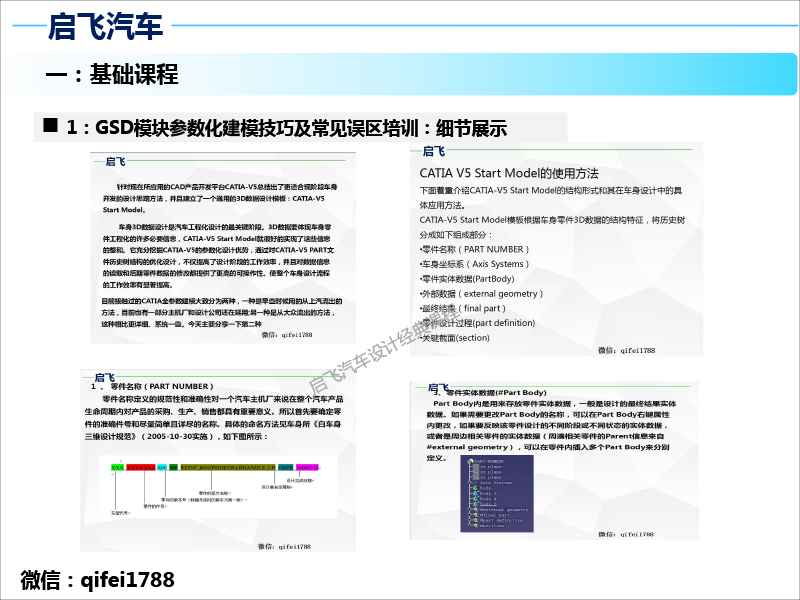This screenshot has height=600, width=800.
Task: Click heading 3、零件实体数据(#Part Body)
Action: (490, 393)
